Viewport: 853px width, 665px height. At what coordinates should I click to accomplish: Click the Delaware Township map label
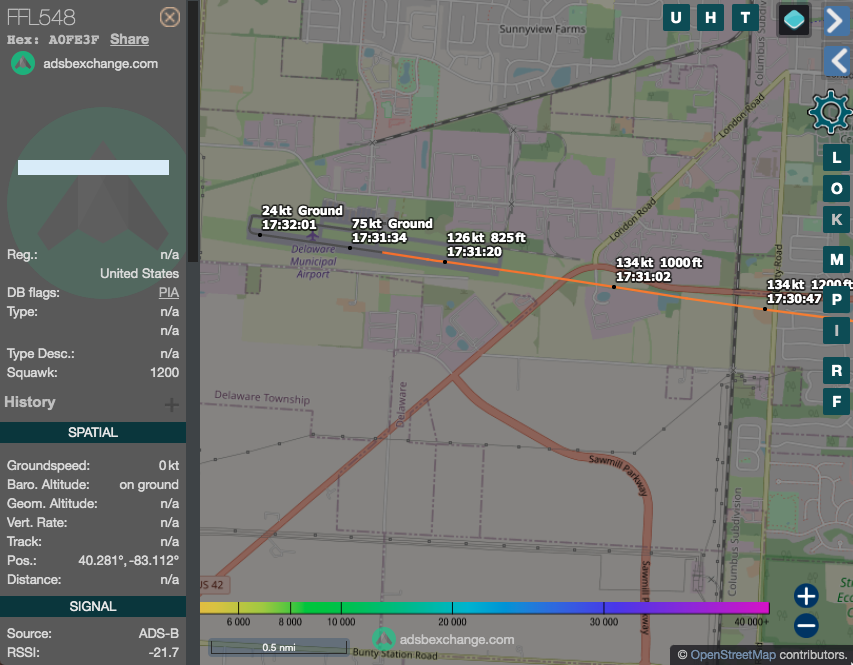tap(262, 397)
